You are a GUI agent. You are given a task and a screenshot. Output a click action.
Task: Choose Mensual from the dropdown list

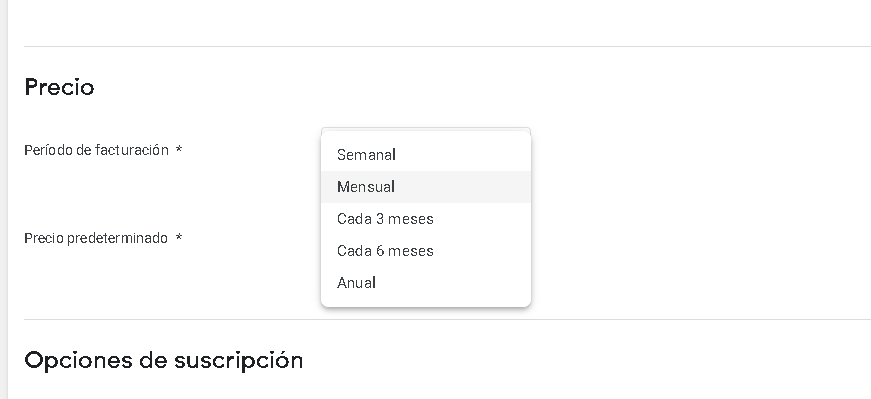[x=426, y=187]
